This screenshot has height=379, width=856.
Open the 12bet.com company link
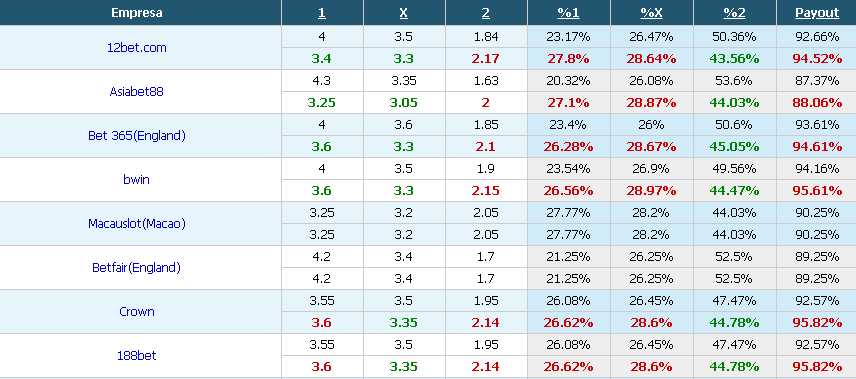click(136, 48)
